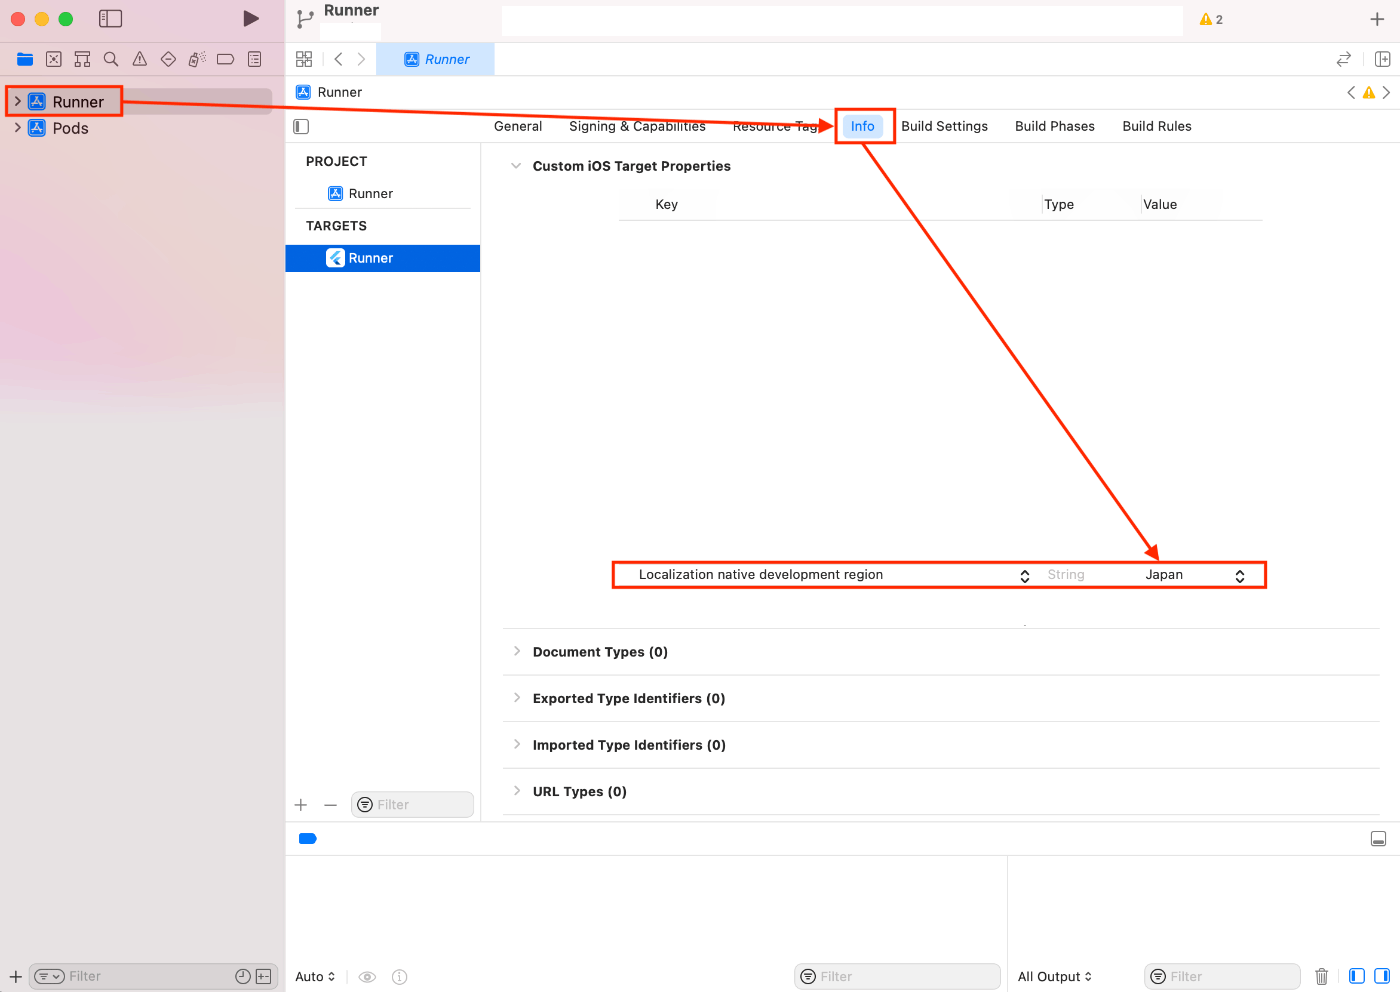Open the Test navigator diamond icon
This screenshot has height=992, width=1400.
[168, 60]
